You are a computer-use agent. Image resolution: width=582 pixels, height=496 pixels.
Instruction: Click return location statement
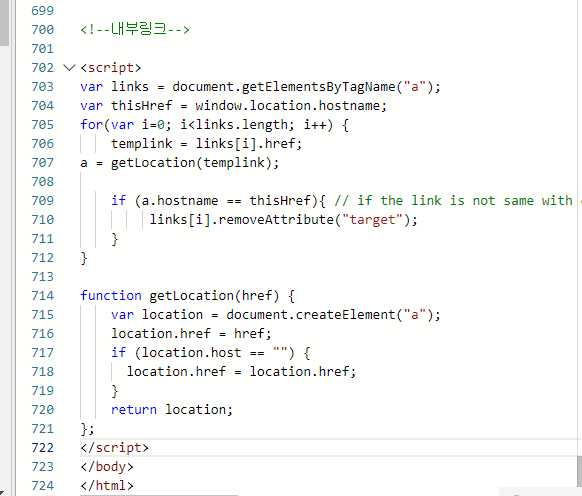click(172, 410)
